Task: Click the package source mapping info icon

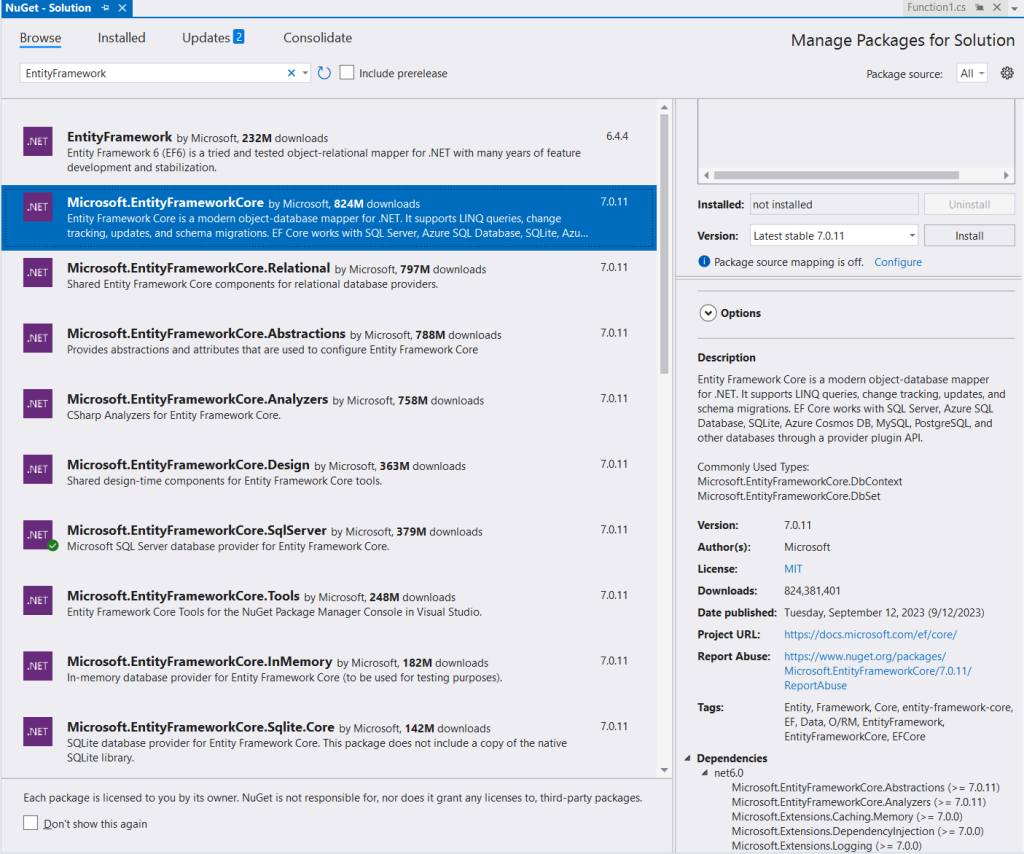Action: point(704,262)
